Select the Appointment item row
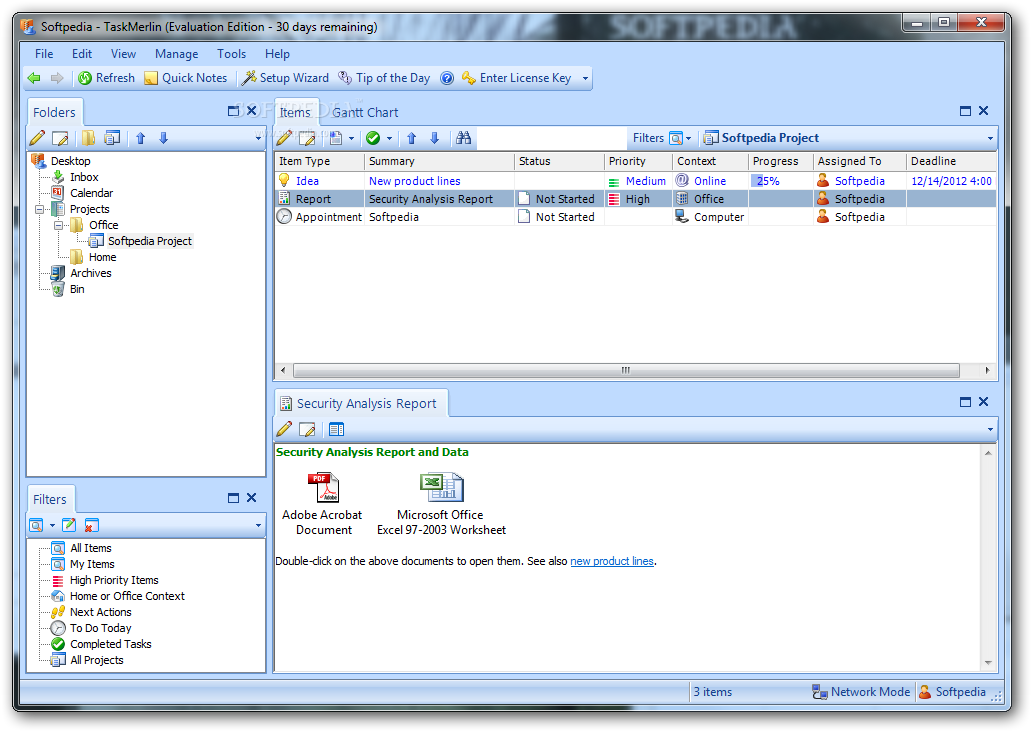Screen dimensions: 1032x732 635,217
